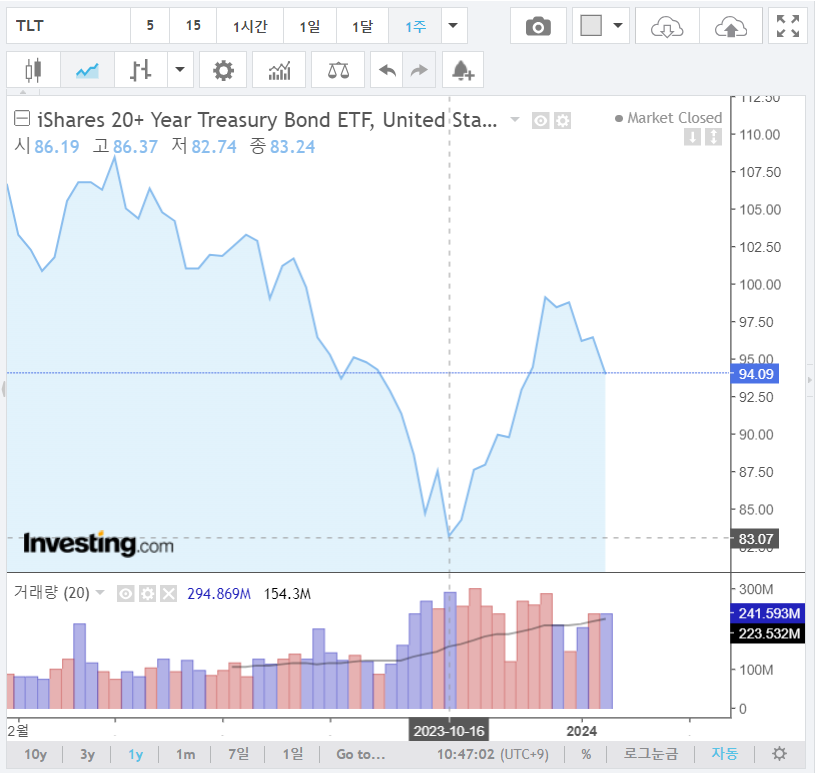816x773 pixels.
Task: Toggle visibility eye of 거래량 indicator
Action: [x=125, y=593]
